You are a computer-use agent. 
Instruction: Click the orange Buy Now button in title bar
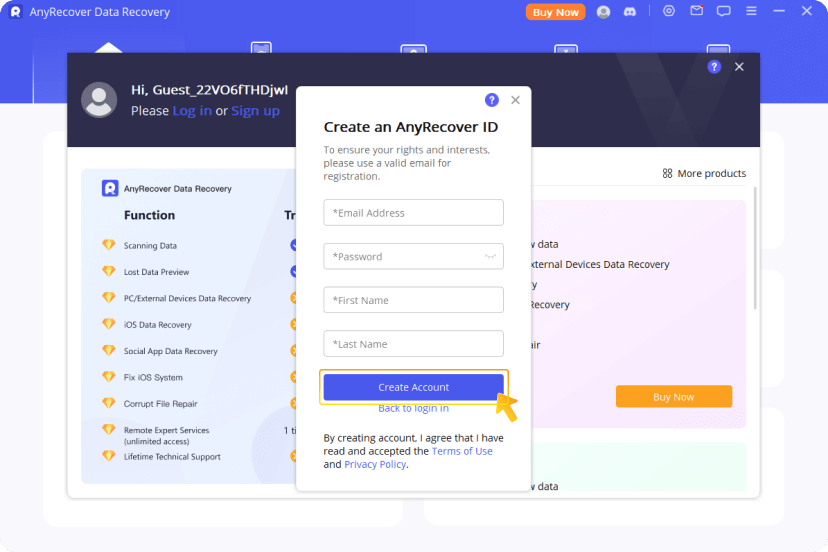[555, 12]
